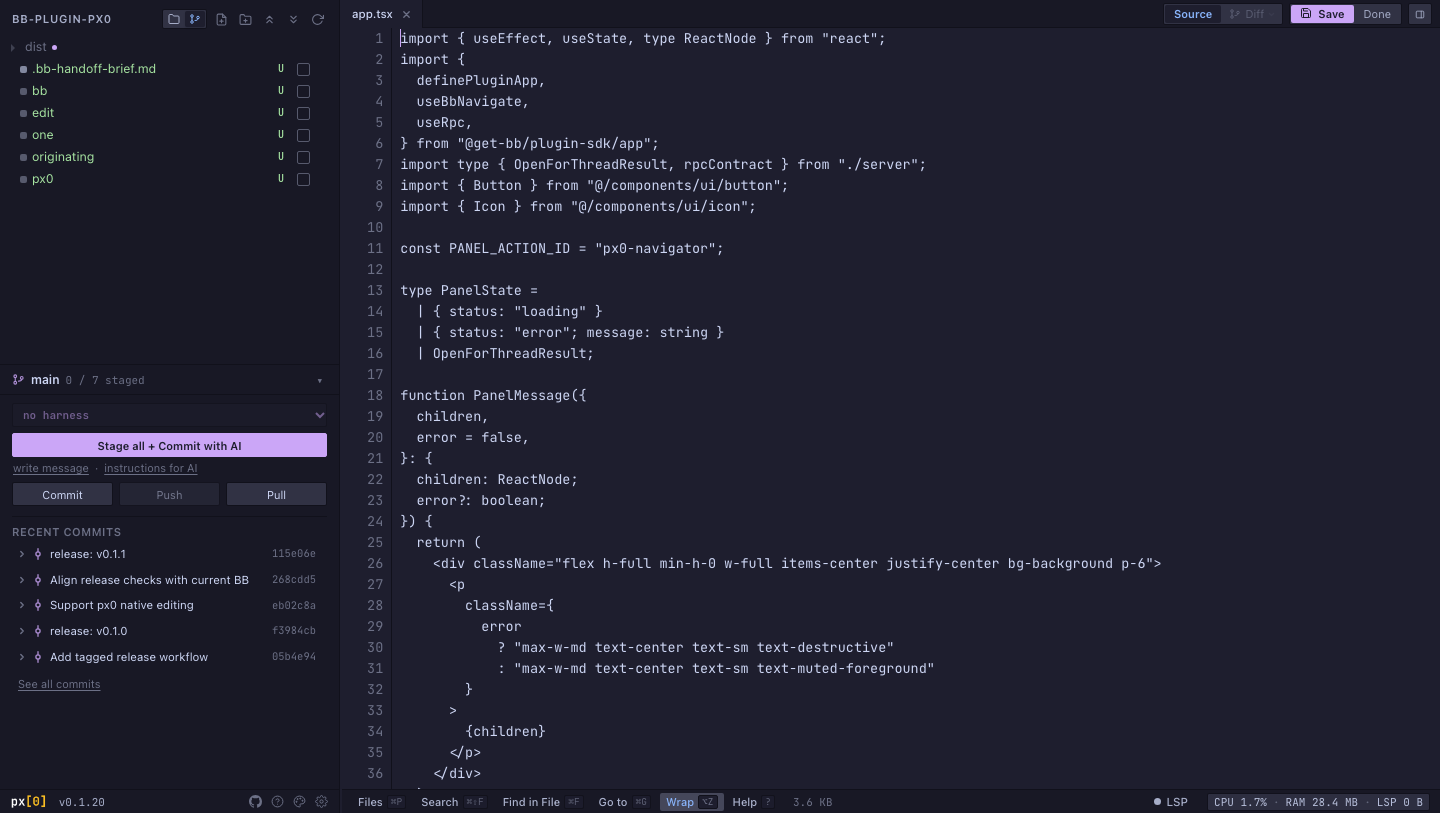The image size is (1440, 813).
Task: Open the GitHub icon link in footer
Action: (x=255, y=801)
